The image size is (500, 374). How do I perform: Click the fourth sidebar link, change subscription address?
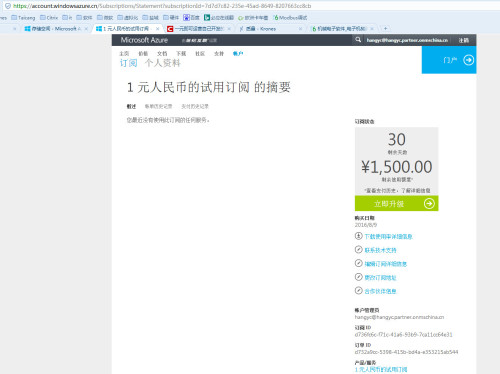380,278
